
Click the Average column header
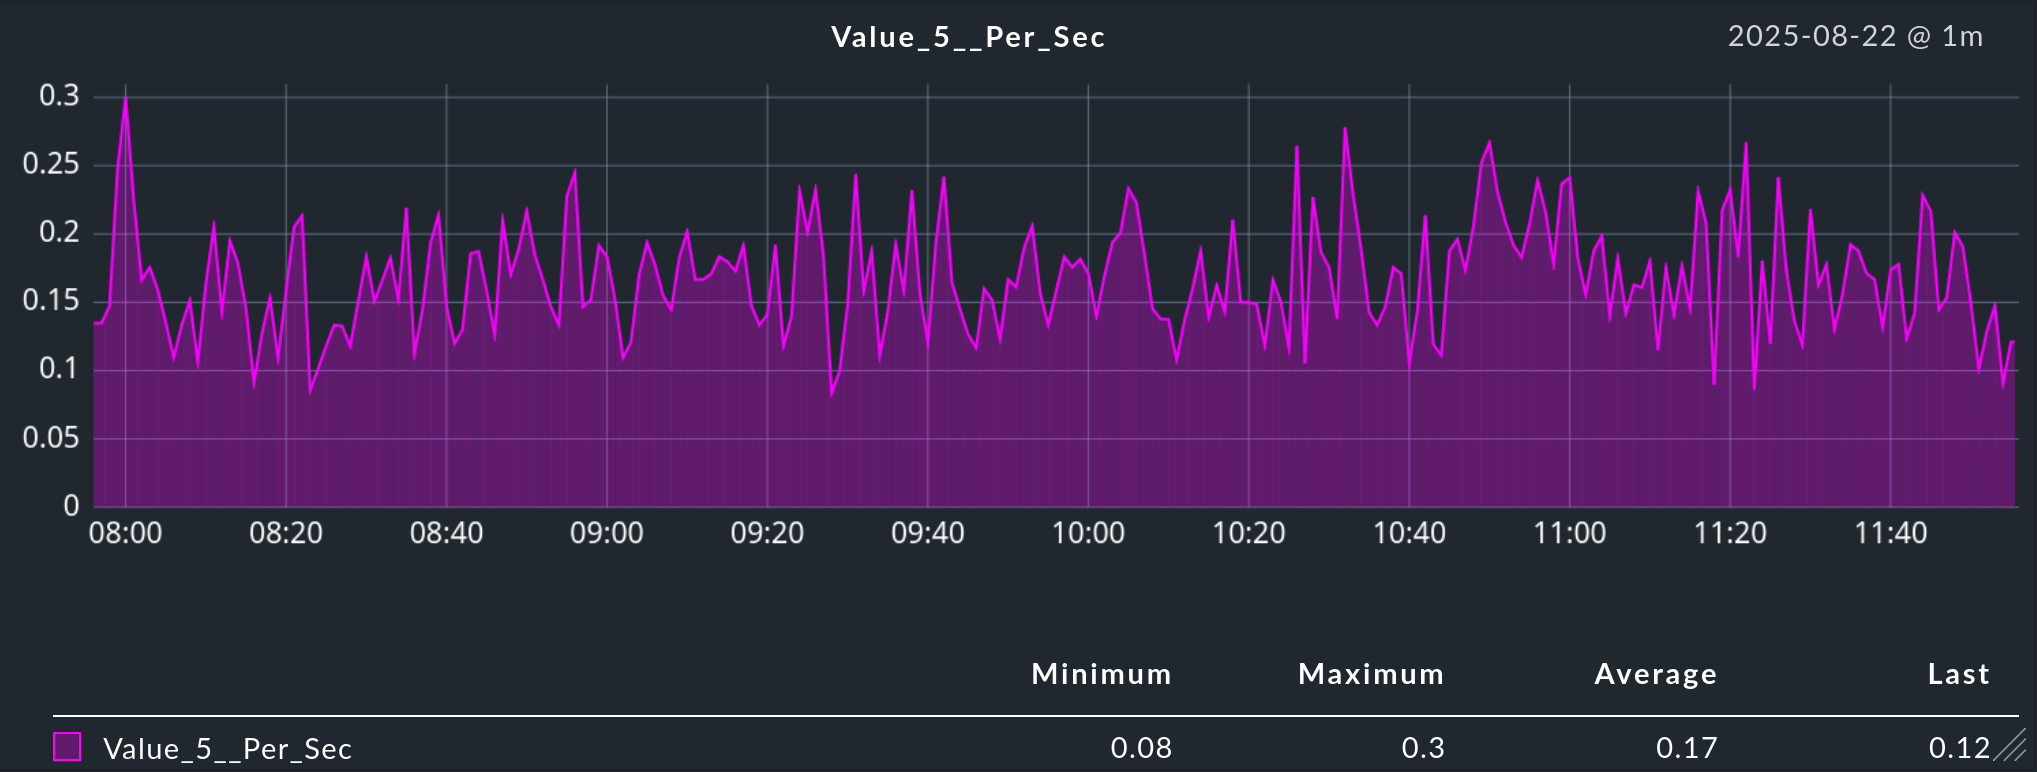(x=1655, y=674)
